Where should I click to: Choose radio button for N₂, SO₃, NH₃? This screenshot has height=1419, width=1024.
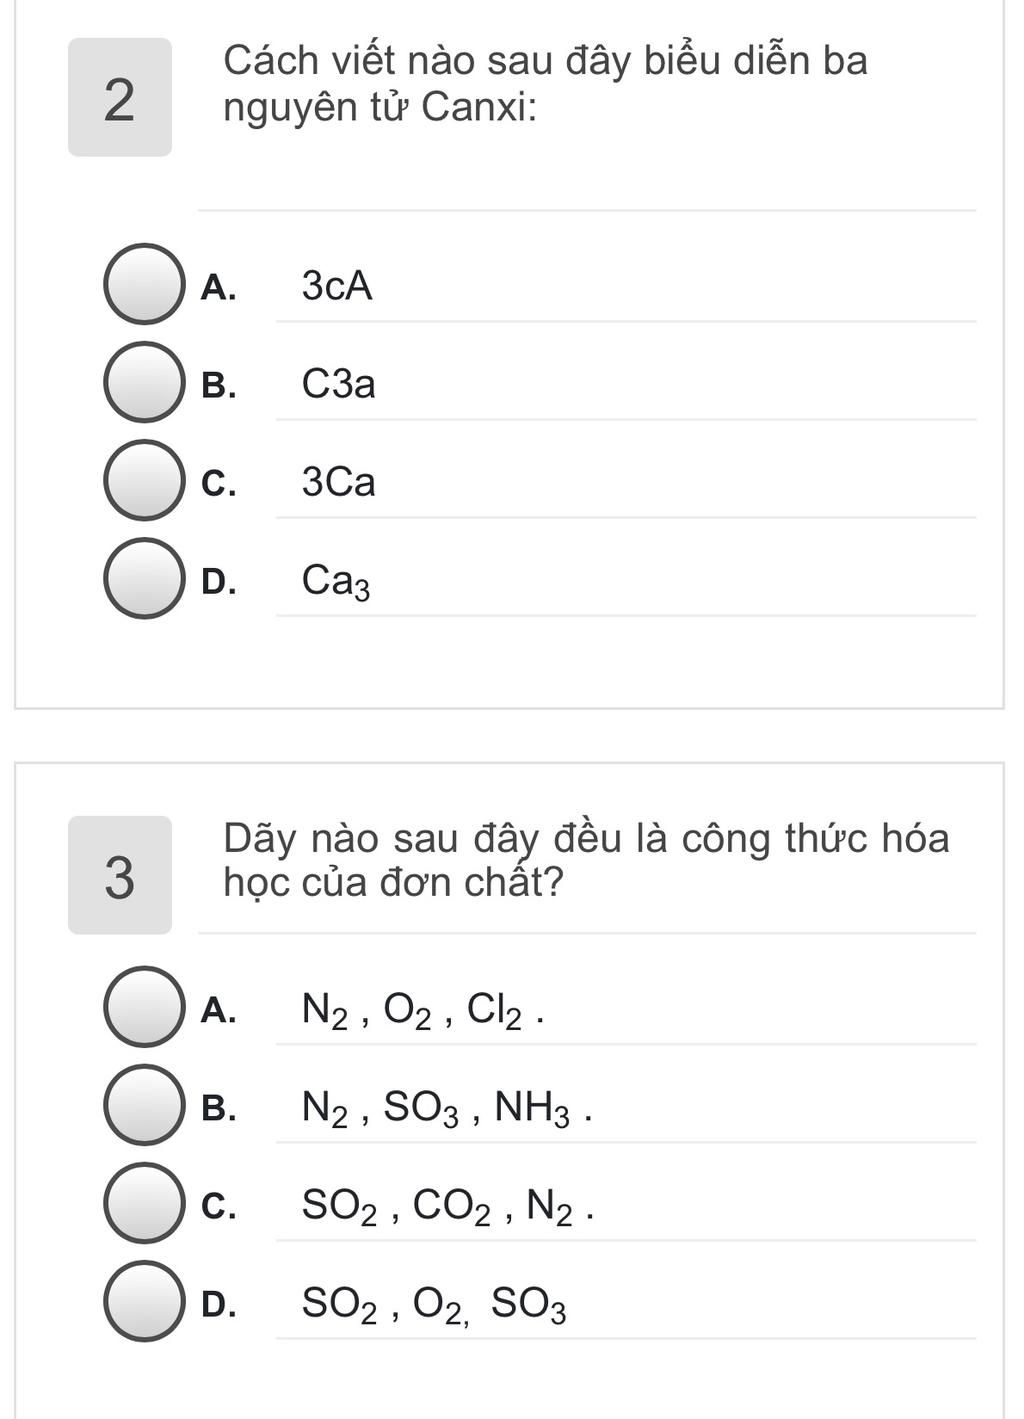pos(144,1105)
